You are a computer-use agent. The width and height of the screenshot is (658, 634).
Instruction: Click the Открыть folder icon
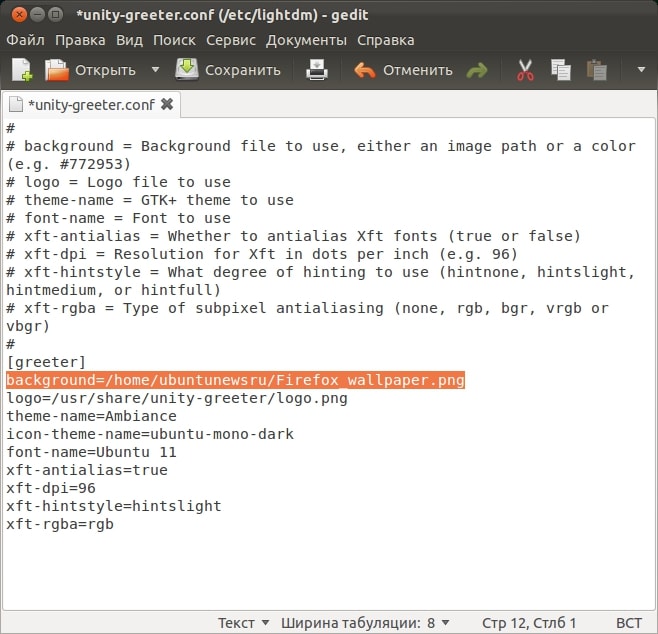click(x=57, y=70)
